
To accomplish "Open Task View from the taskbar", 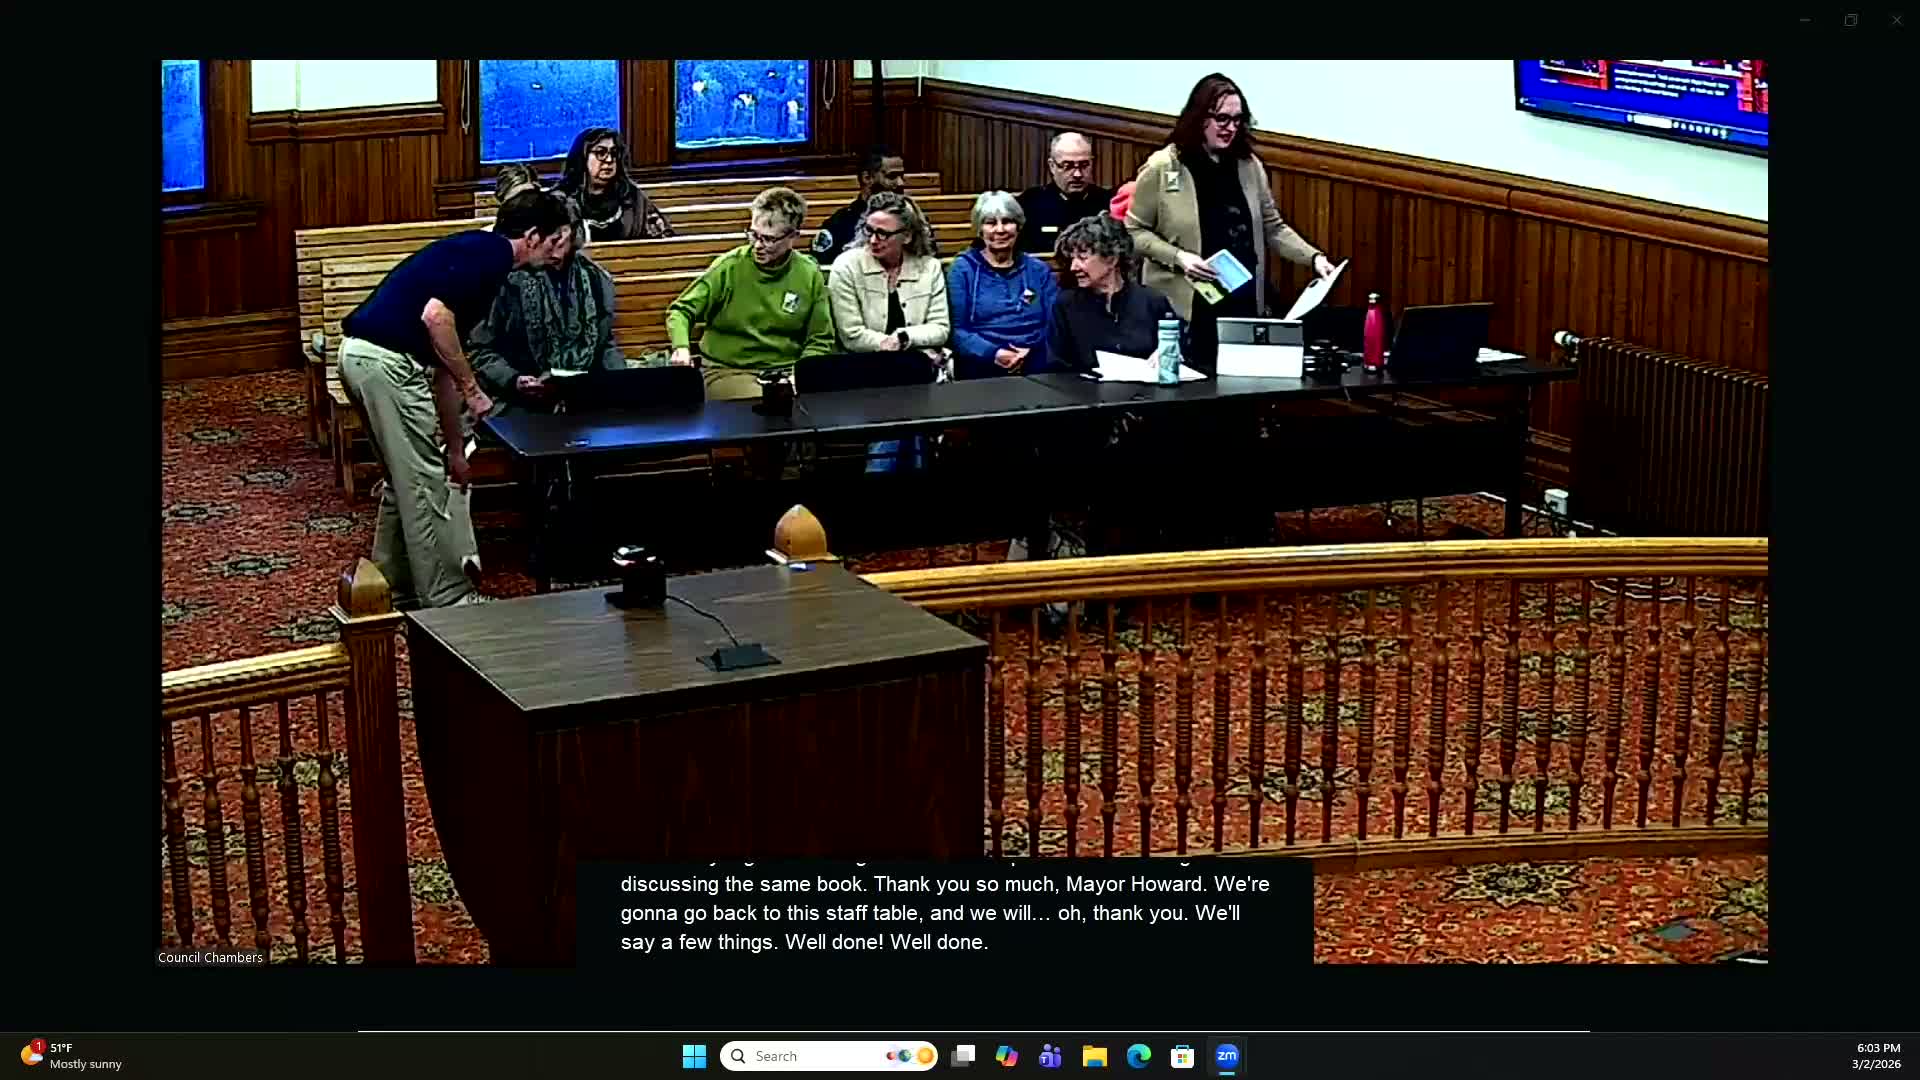I will point(963,1056).
